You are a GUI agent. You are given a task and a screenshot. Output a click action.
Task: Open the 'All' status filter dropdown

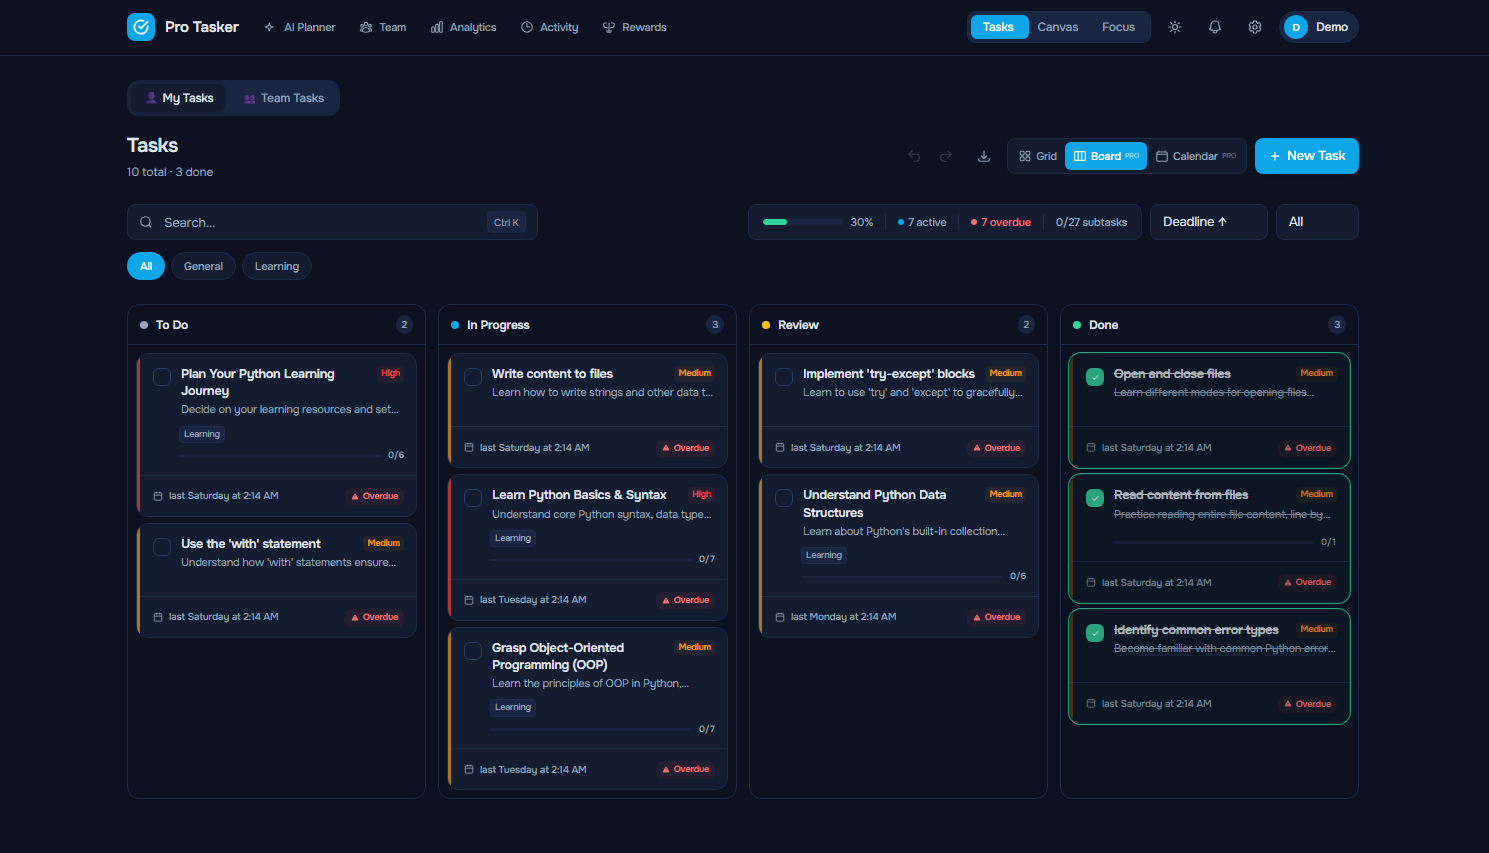tap(1316, 221)
